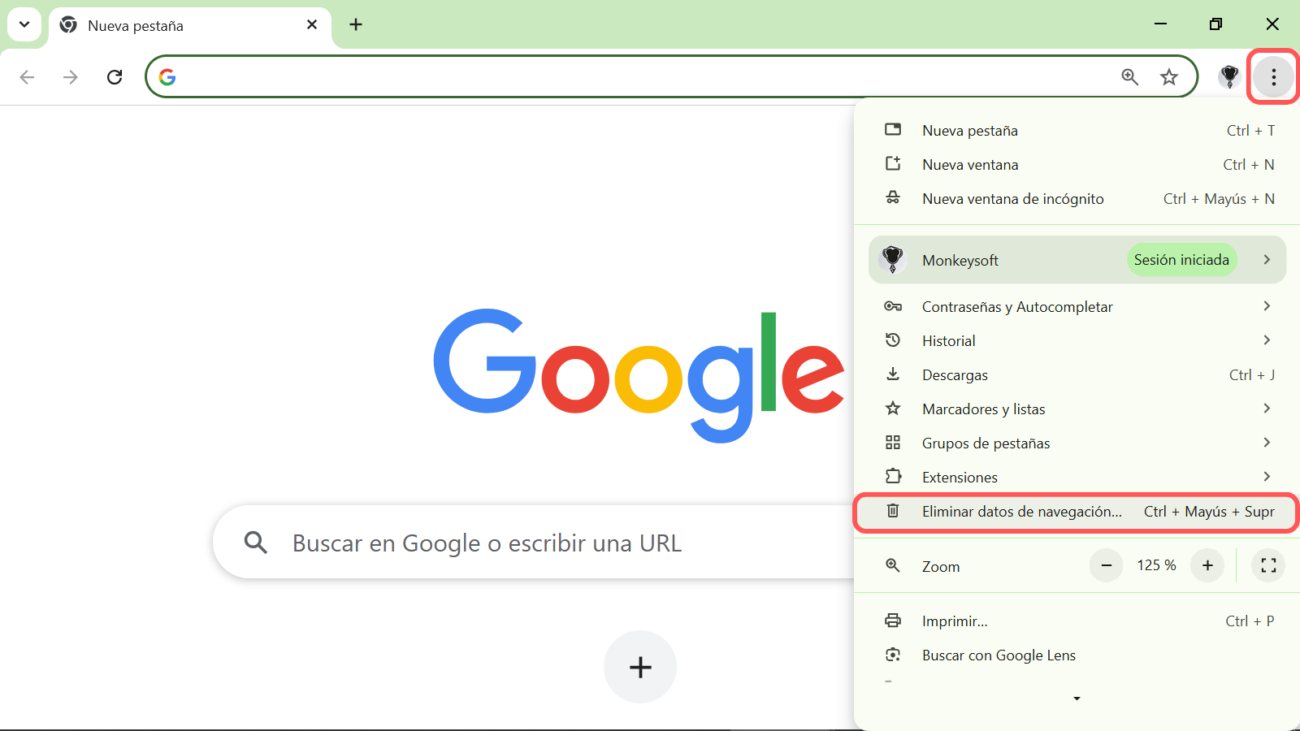Close the Nueva pestaña tab
This screenshot has width=1300, height=731.
click(312, 25)
